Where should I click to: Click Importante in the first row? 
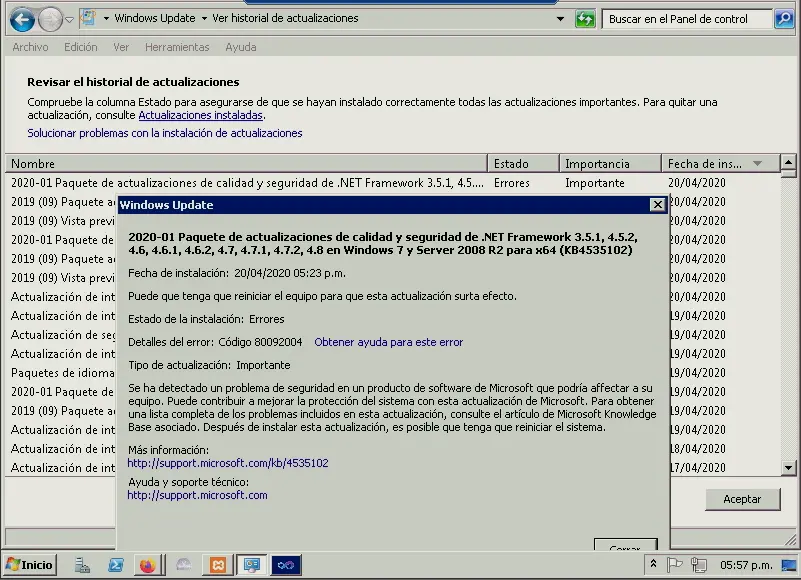point(595,183)
